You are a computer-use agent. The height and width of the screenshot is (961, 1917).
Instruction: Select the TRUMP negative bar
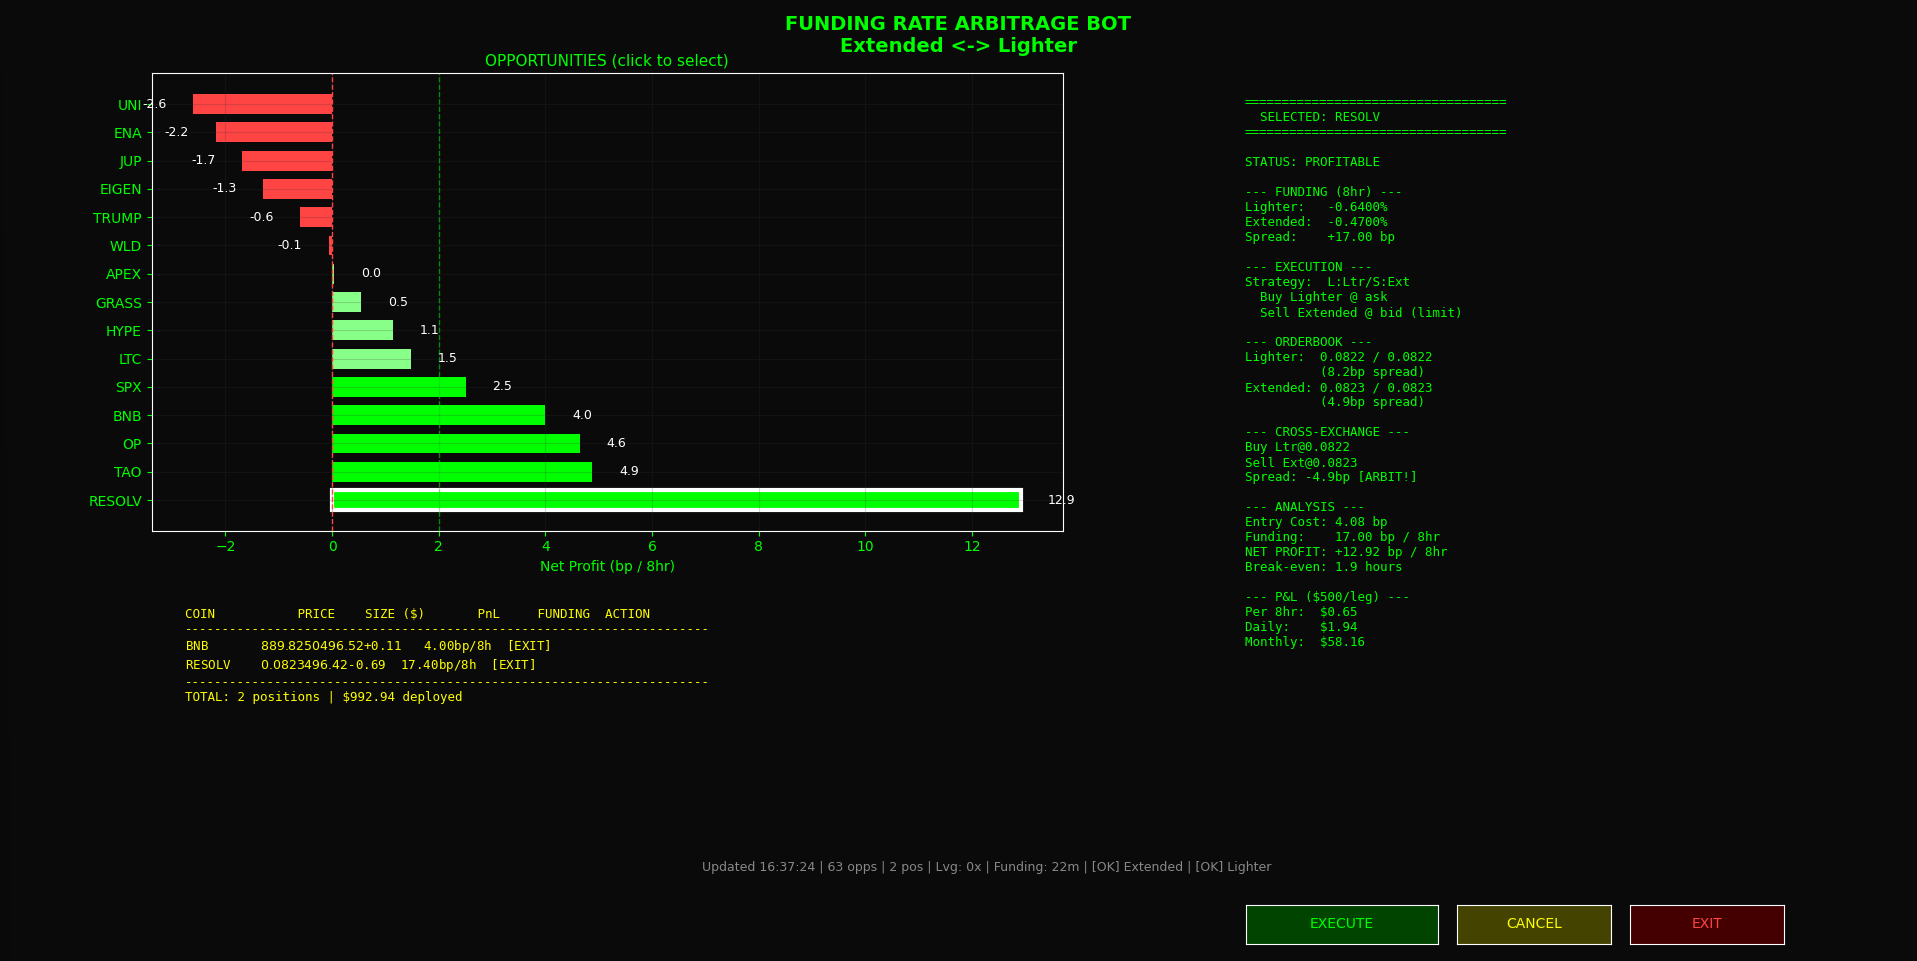click(316, 217)
